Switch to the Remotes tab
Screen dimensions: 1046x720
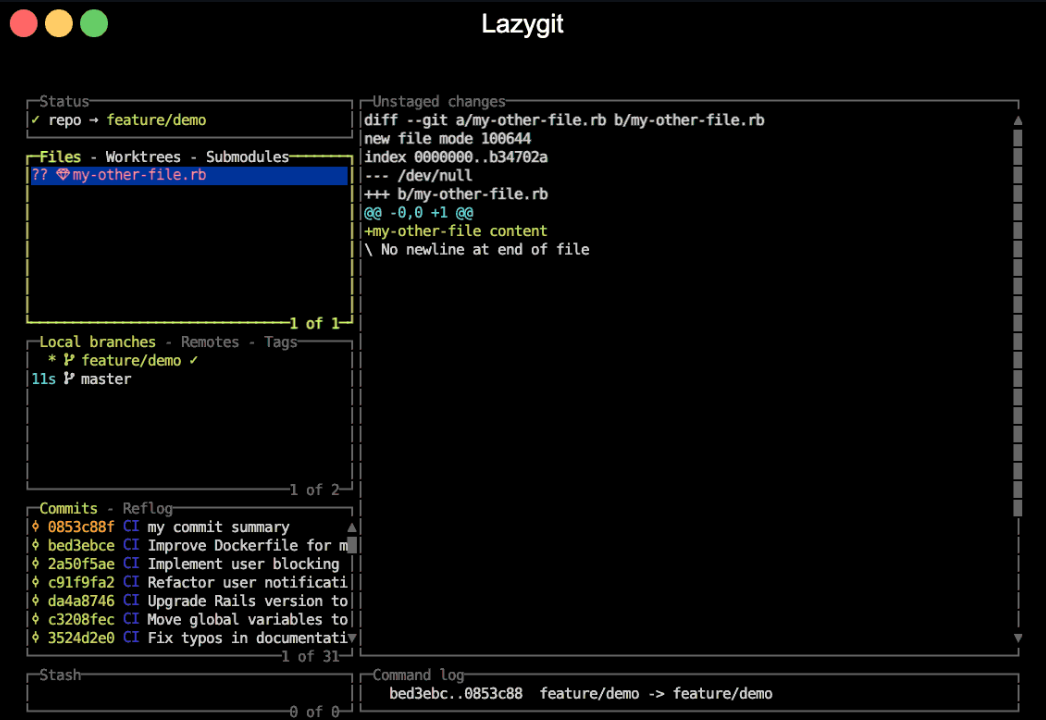click(x=210, y=342)
